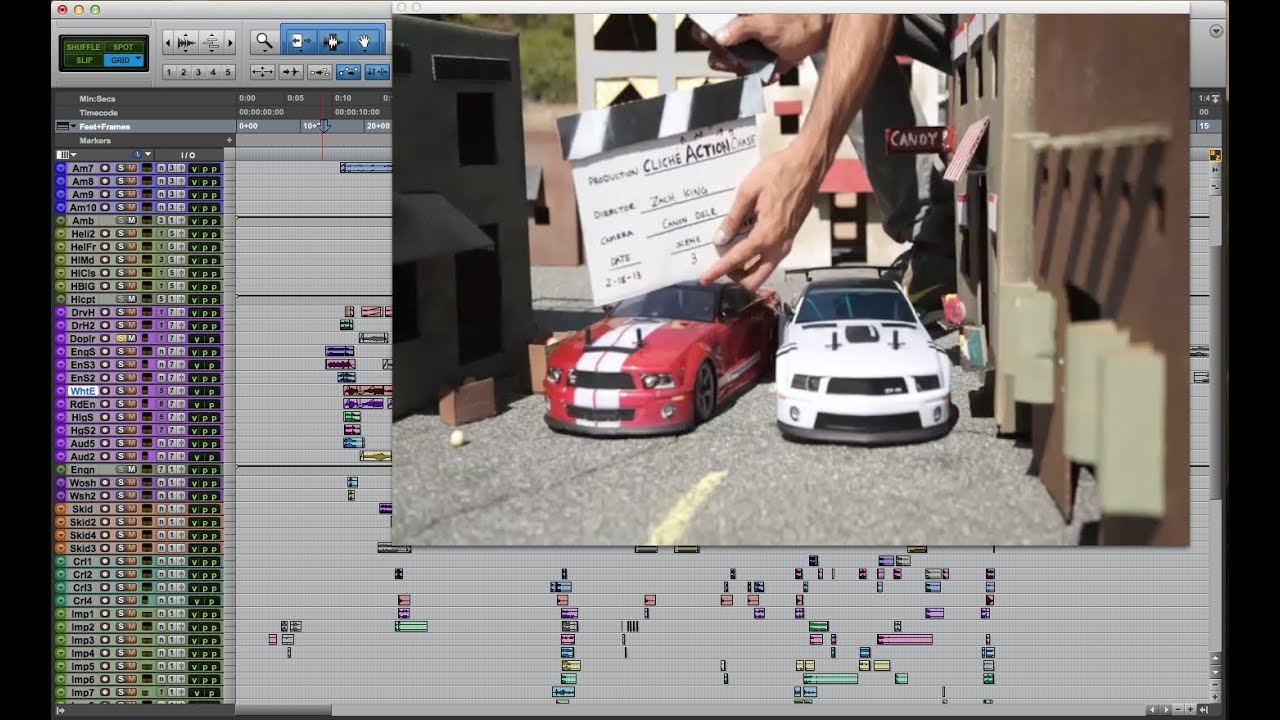The image size is (1280, 720).
Task: Click the playhead arrow in Feet+Frames ruler
Action: (323, 127)
